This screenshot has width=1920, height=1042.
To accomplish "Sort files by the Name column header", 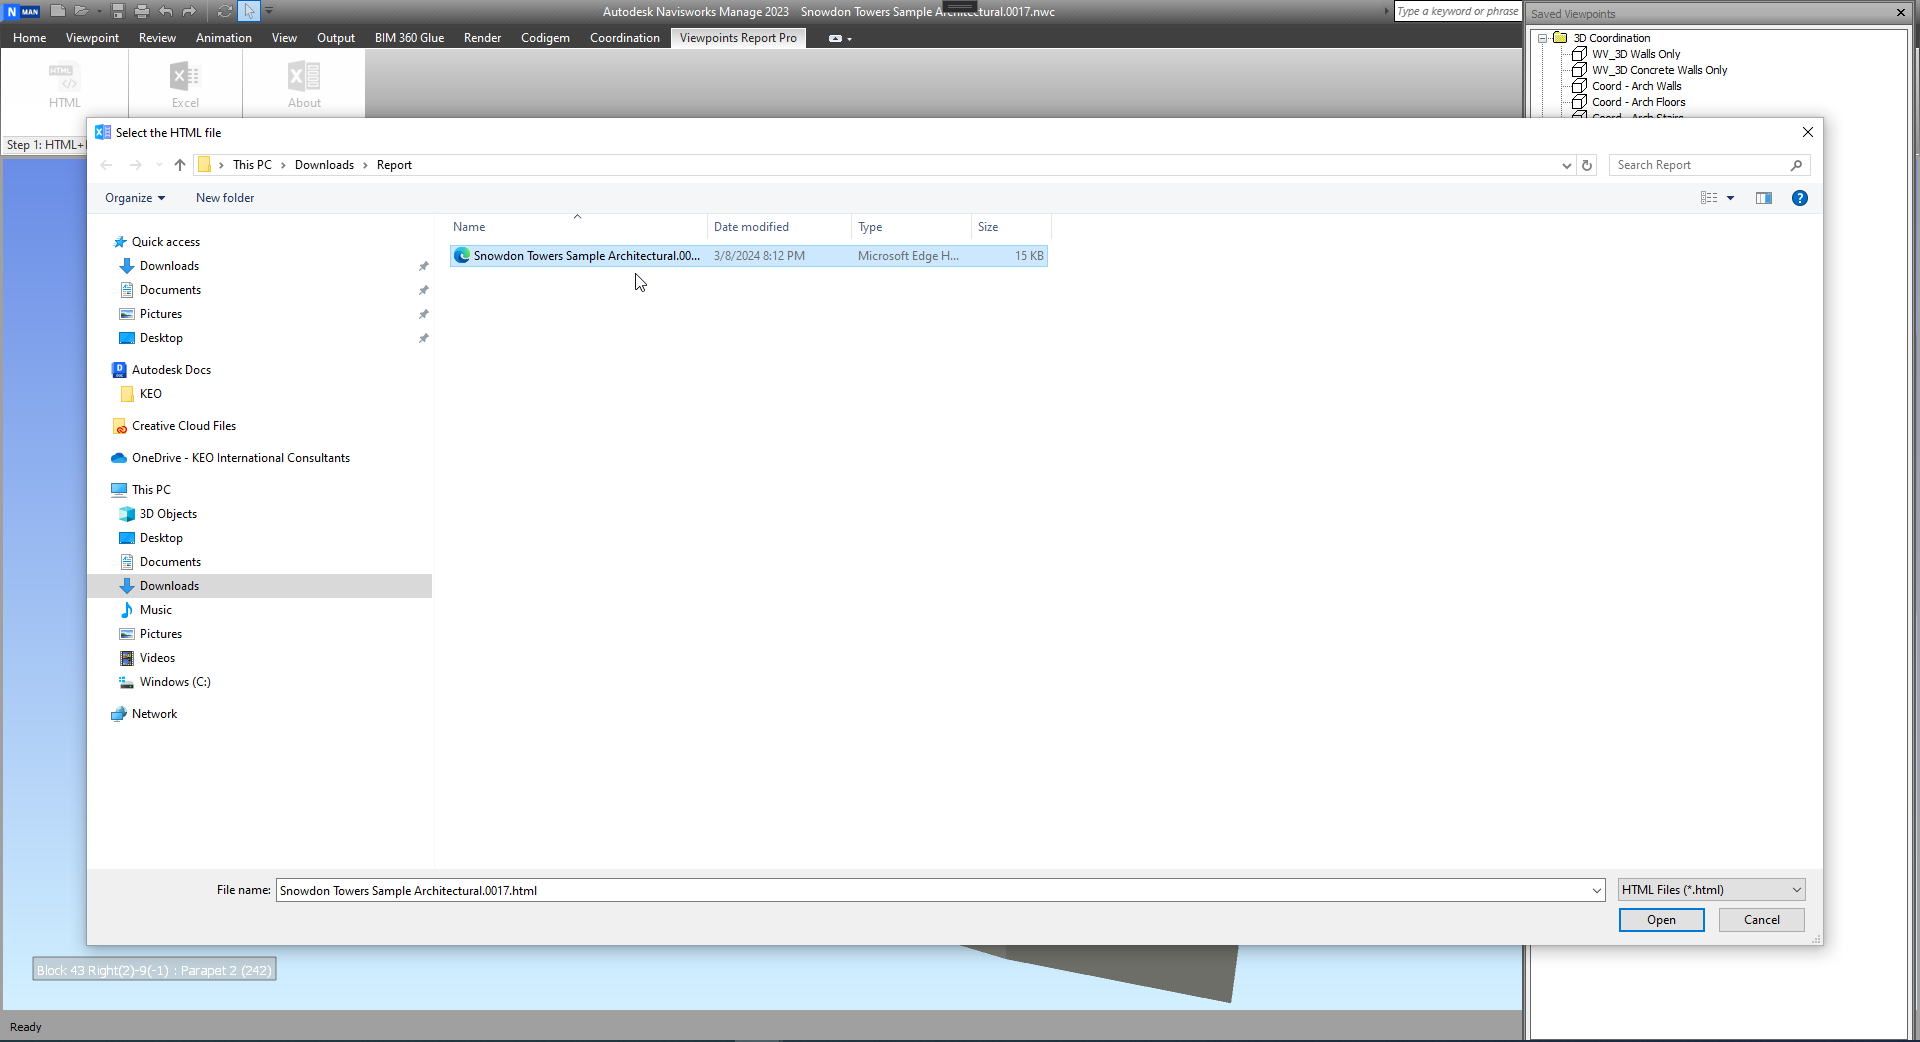I will click(577, 227).
